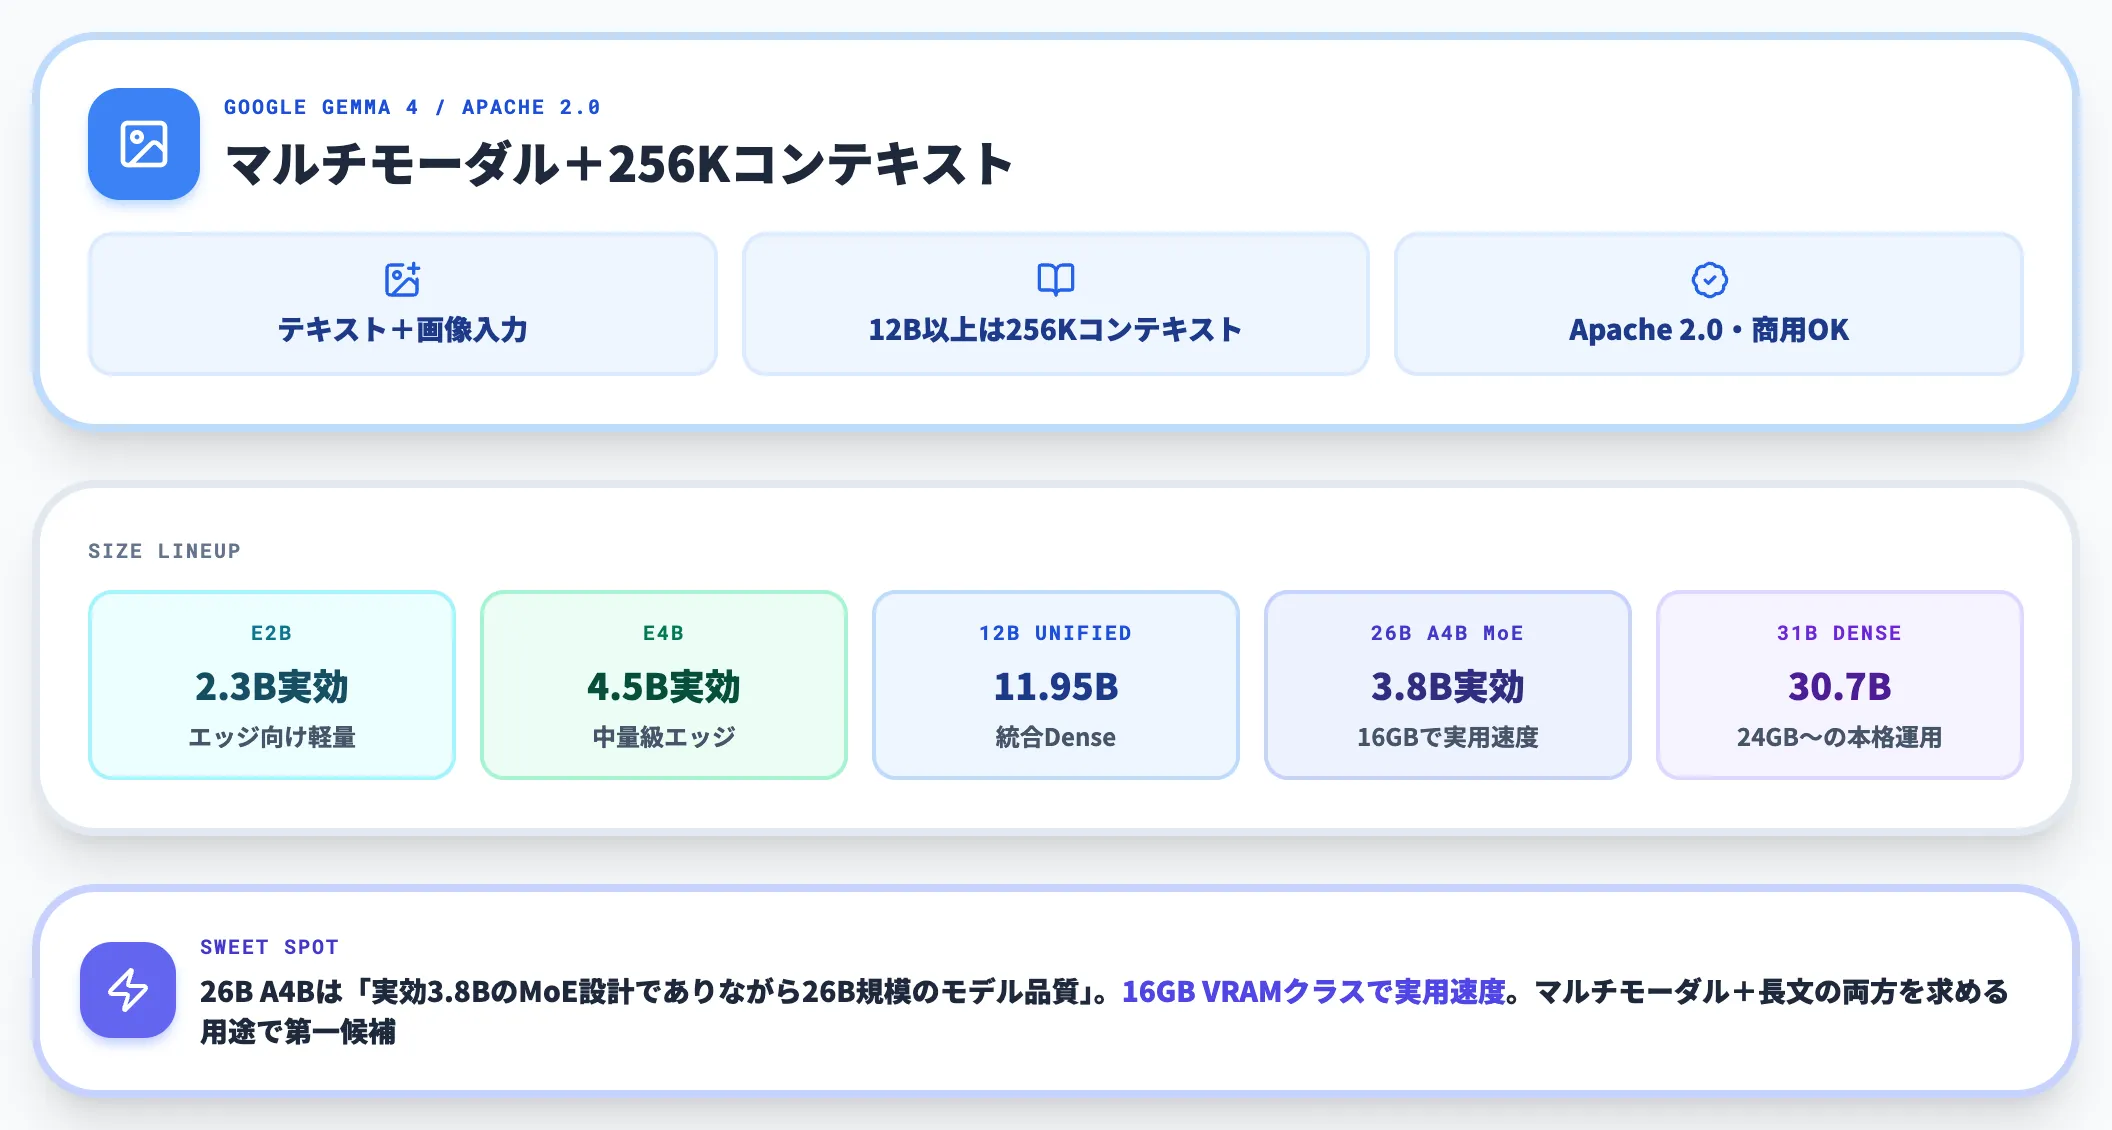Click the 用途で第一候補 text line

298,1031
